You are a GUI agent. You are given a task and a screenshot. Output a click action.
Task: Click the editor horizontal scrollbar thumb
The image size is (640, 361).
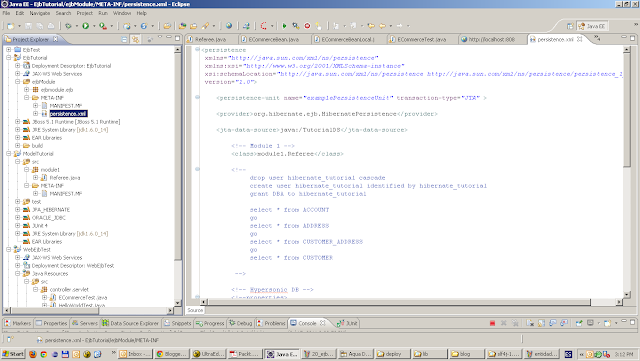click(400, 302)
